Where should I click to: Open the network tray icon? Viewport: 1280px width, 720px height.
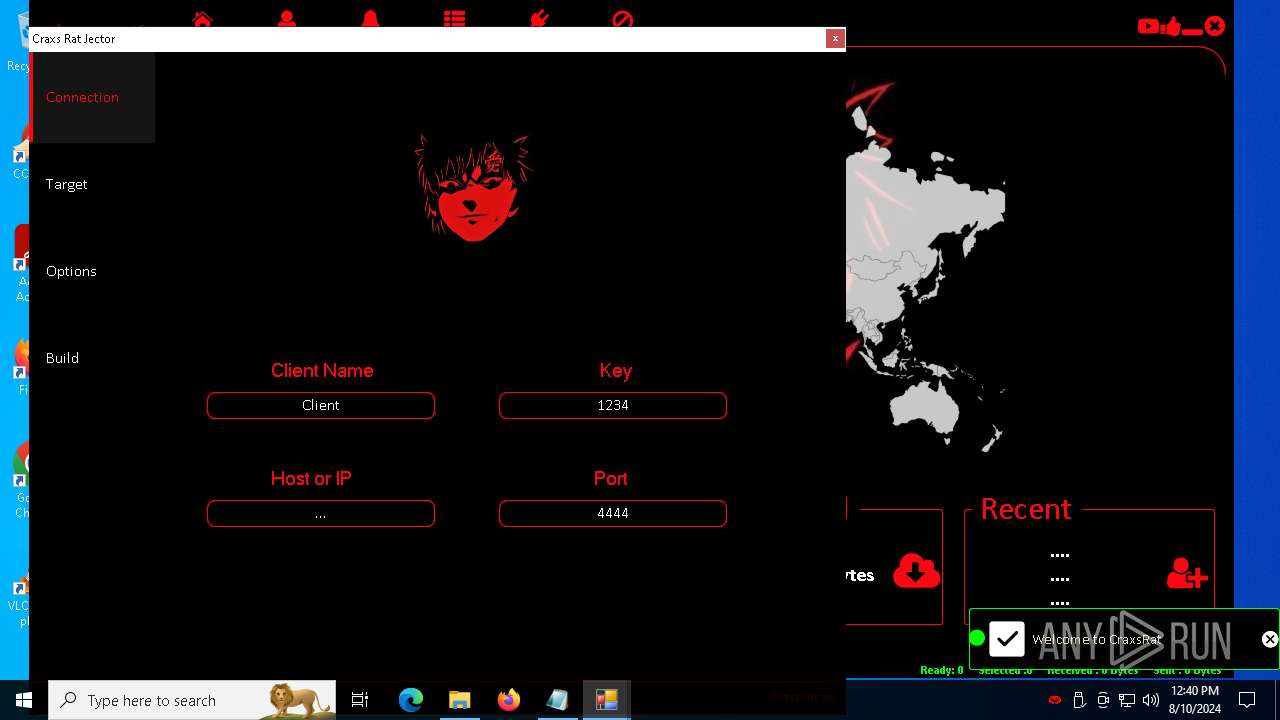[1127, 700]
